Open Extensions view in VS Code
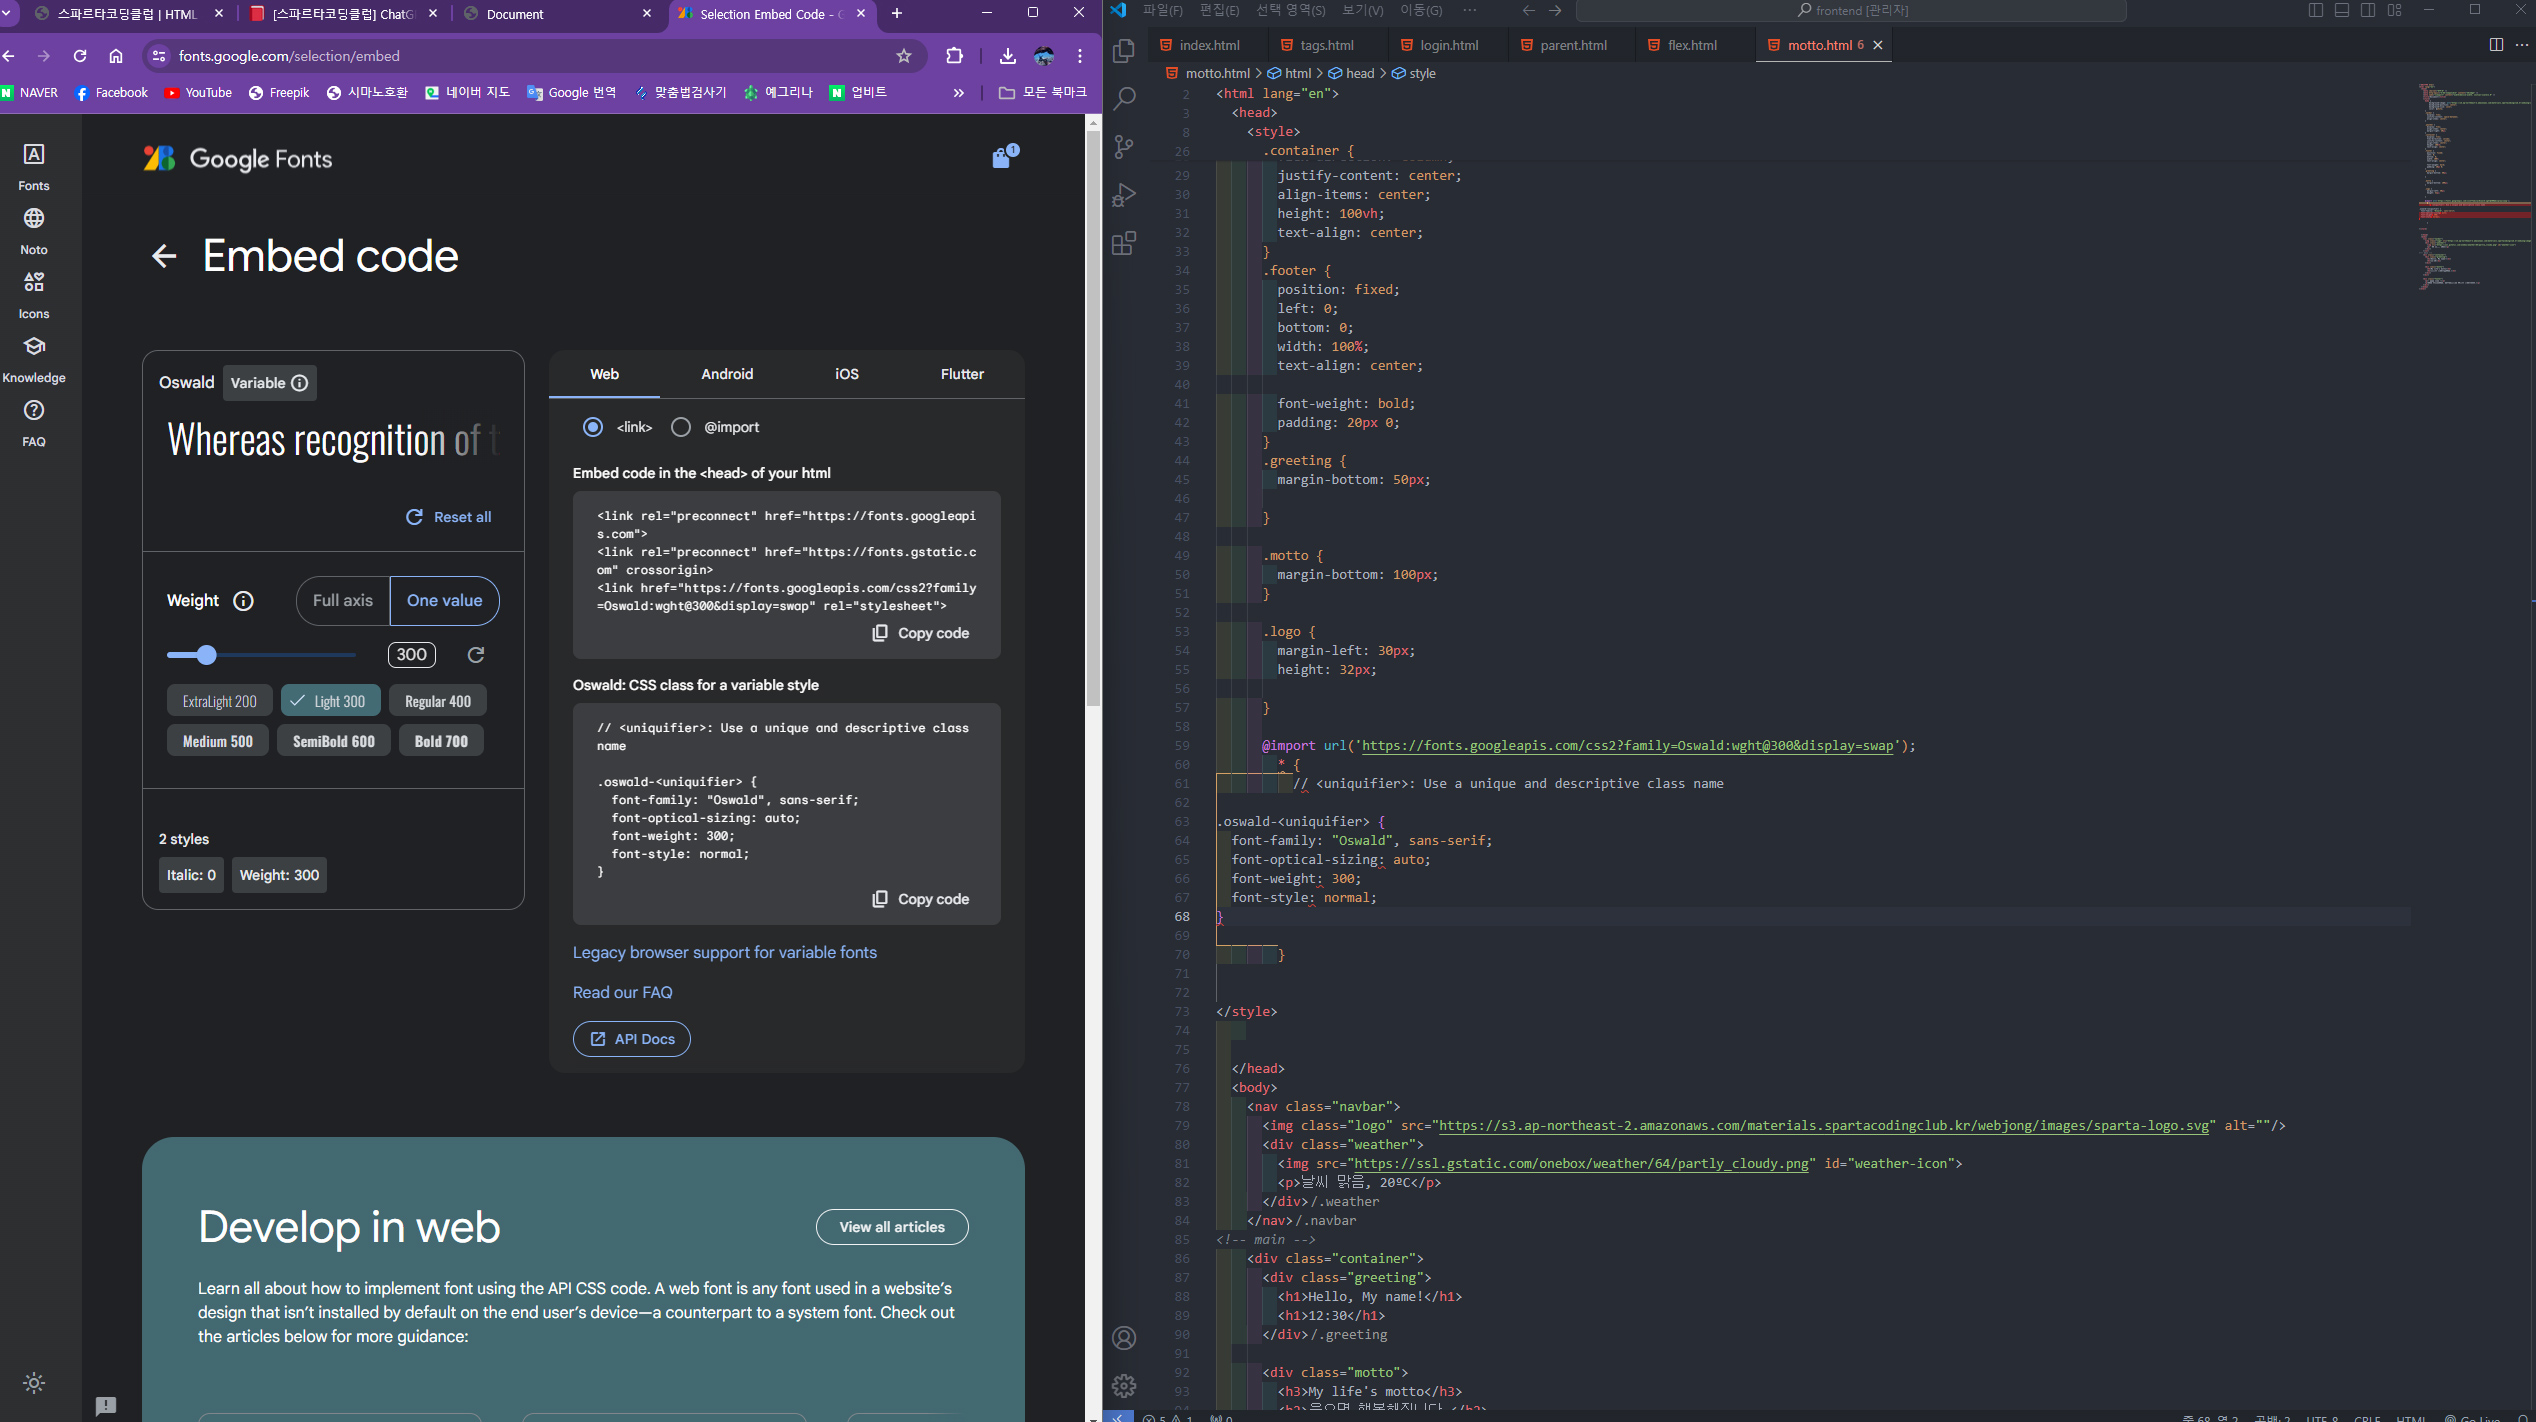Viewport: 2536px width, 1422px height. pos(1124,243)
